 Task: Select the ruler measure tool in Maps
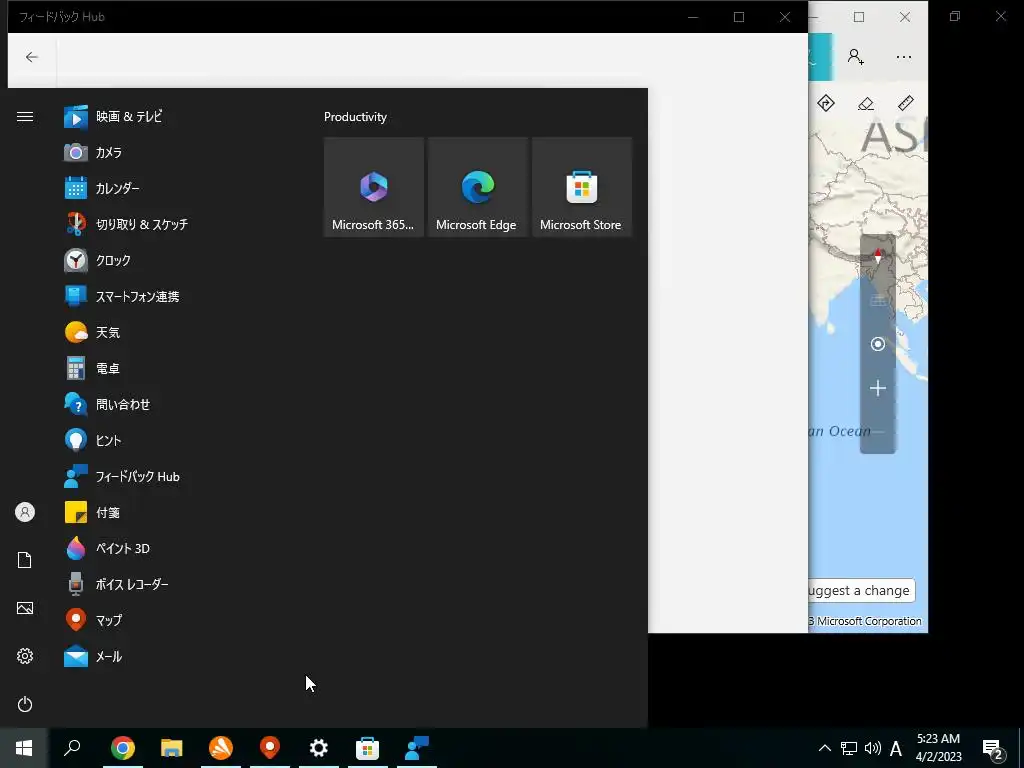pyautogui.click(x=906, y=103)
